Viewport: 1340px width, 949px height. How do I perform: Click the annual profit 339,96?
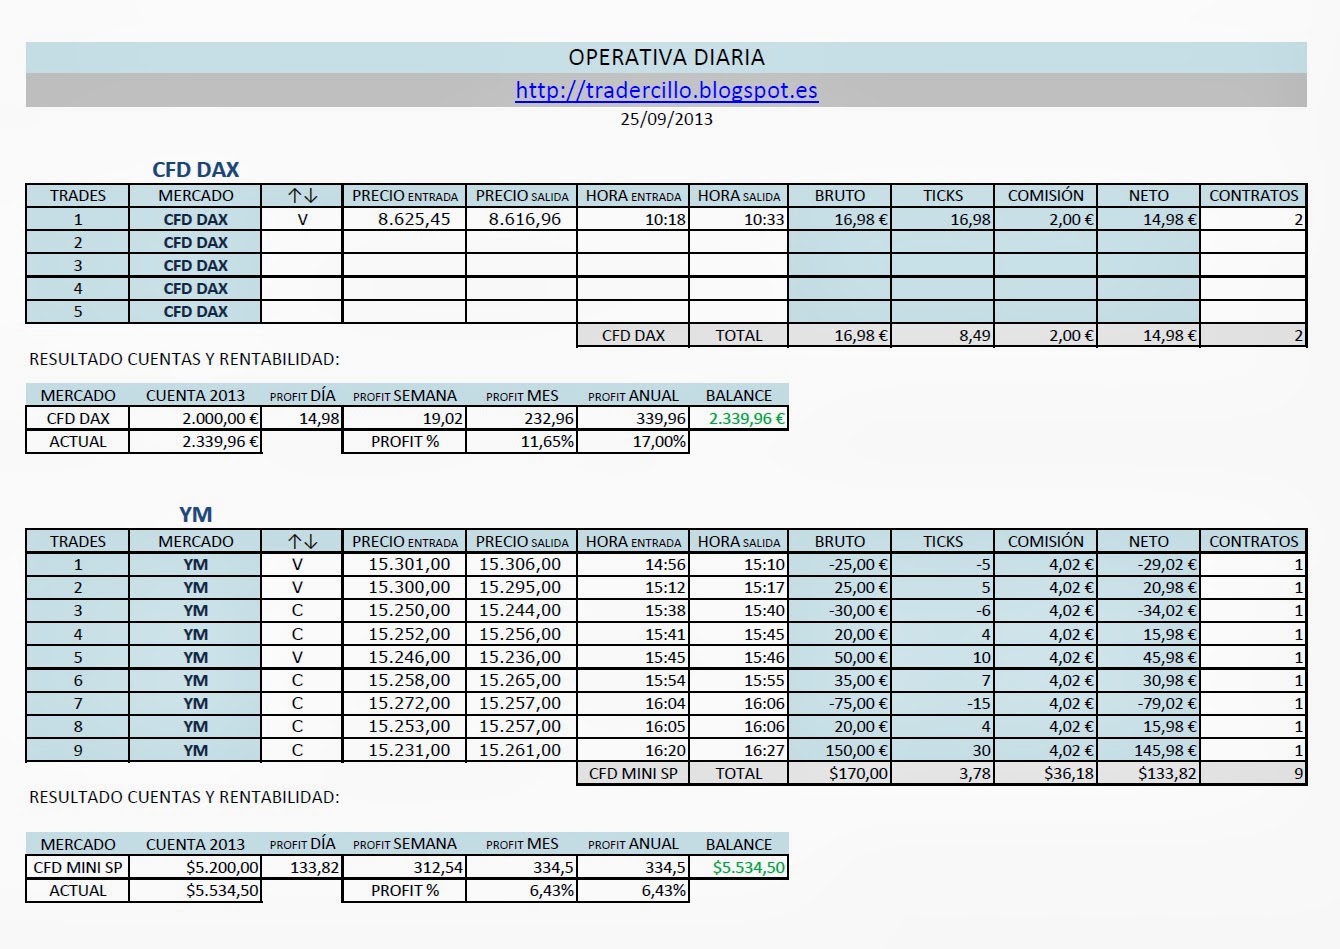(661, 418)
